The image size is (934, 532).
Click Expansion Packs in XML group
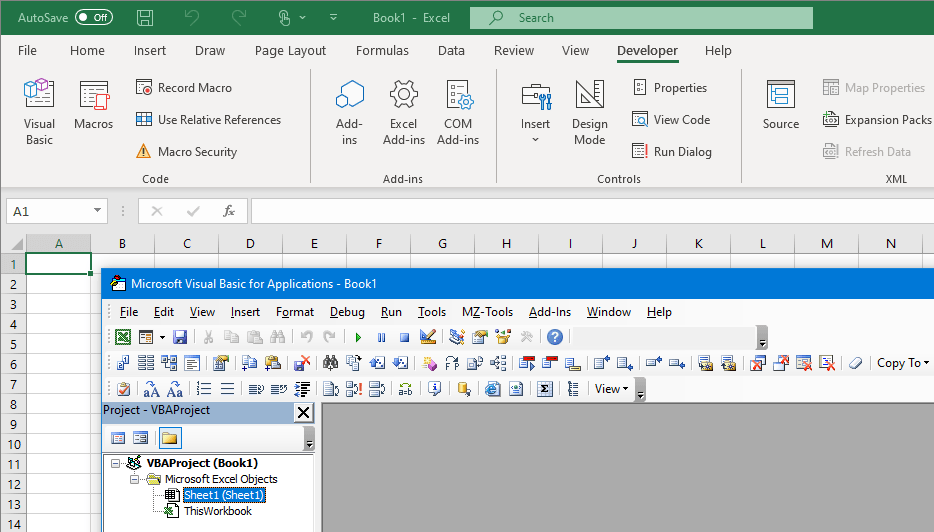pos(877,120)
